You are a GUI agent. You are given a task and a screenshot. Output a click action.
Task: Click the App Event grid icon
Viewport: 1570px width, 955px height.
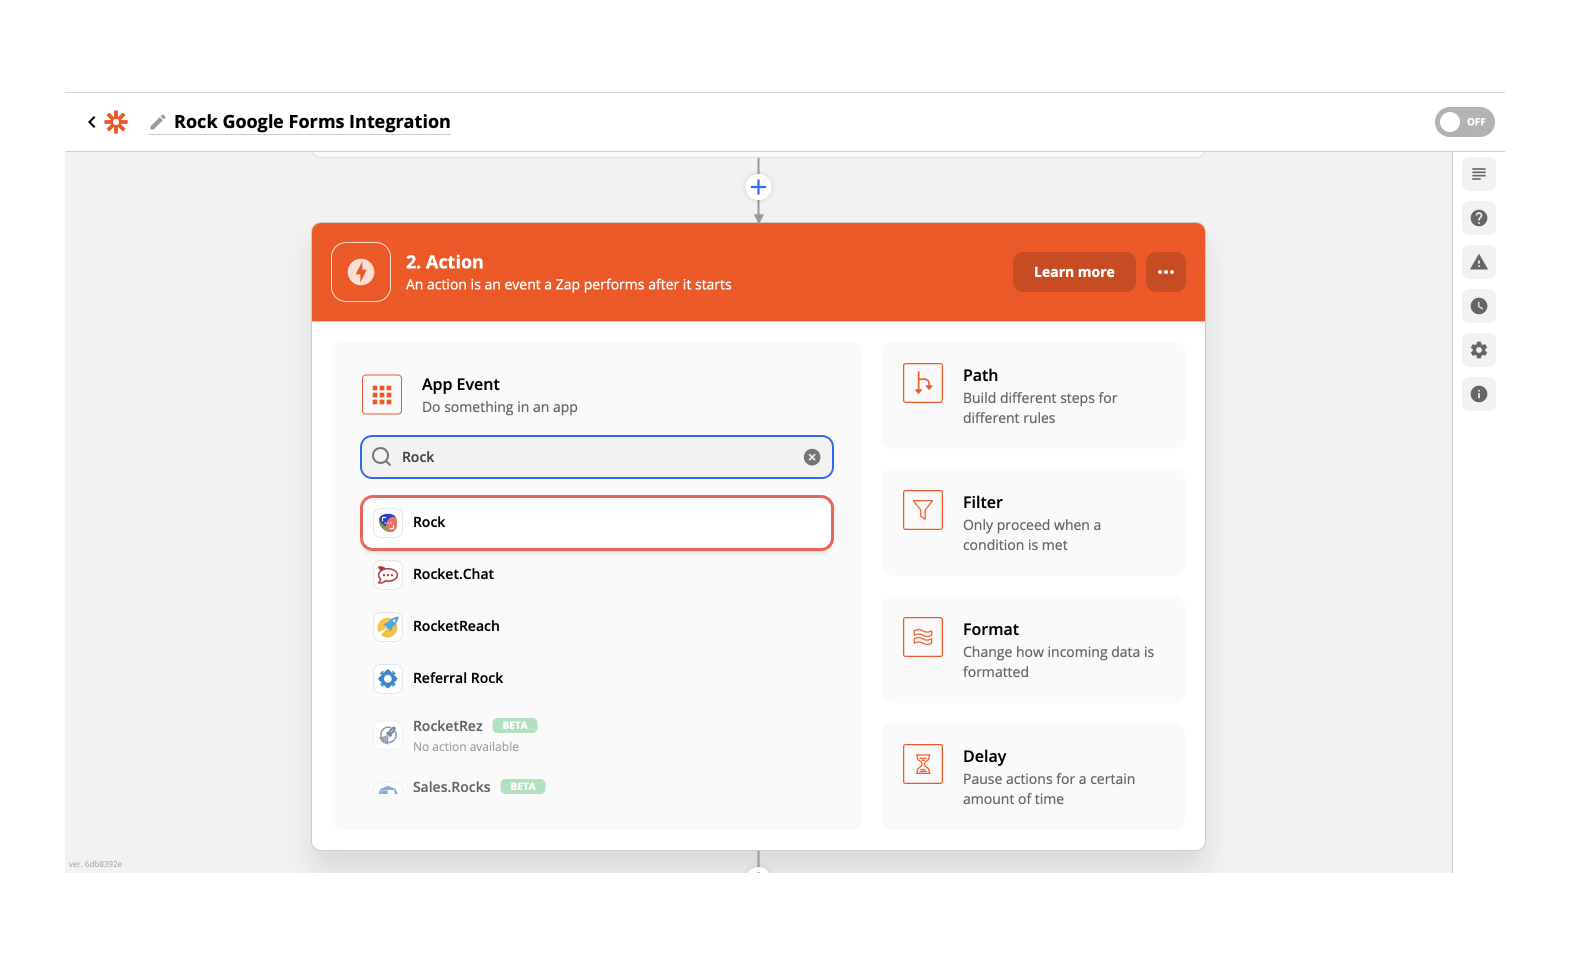[x=382, y=395]
